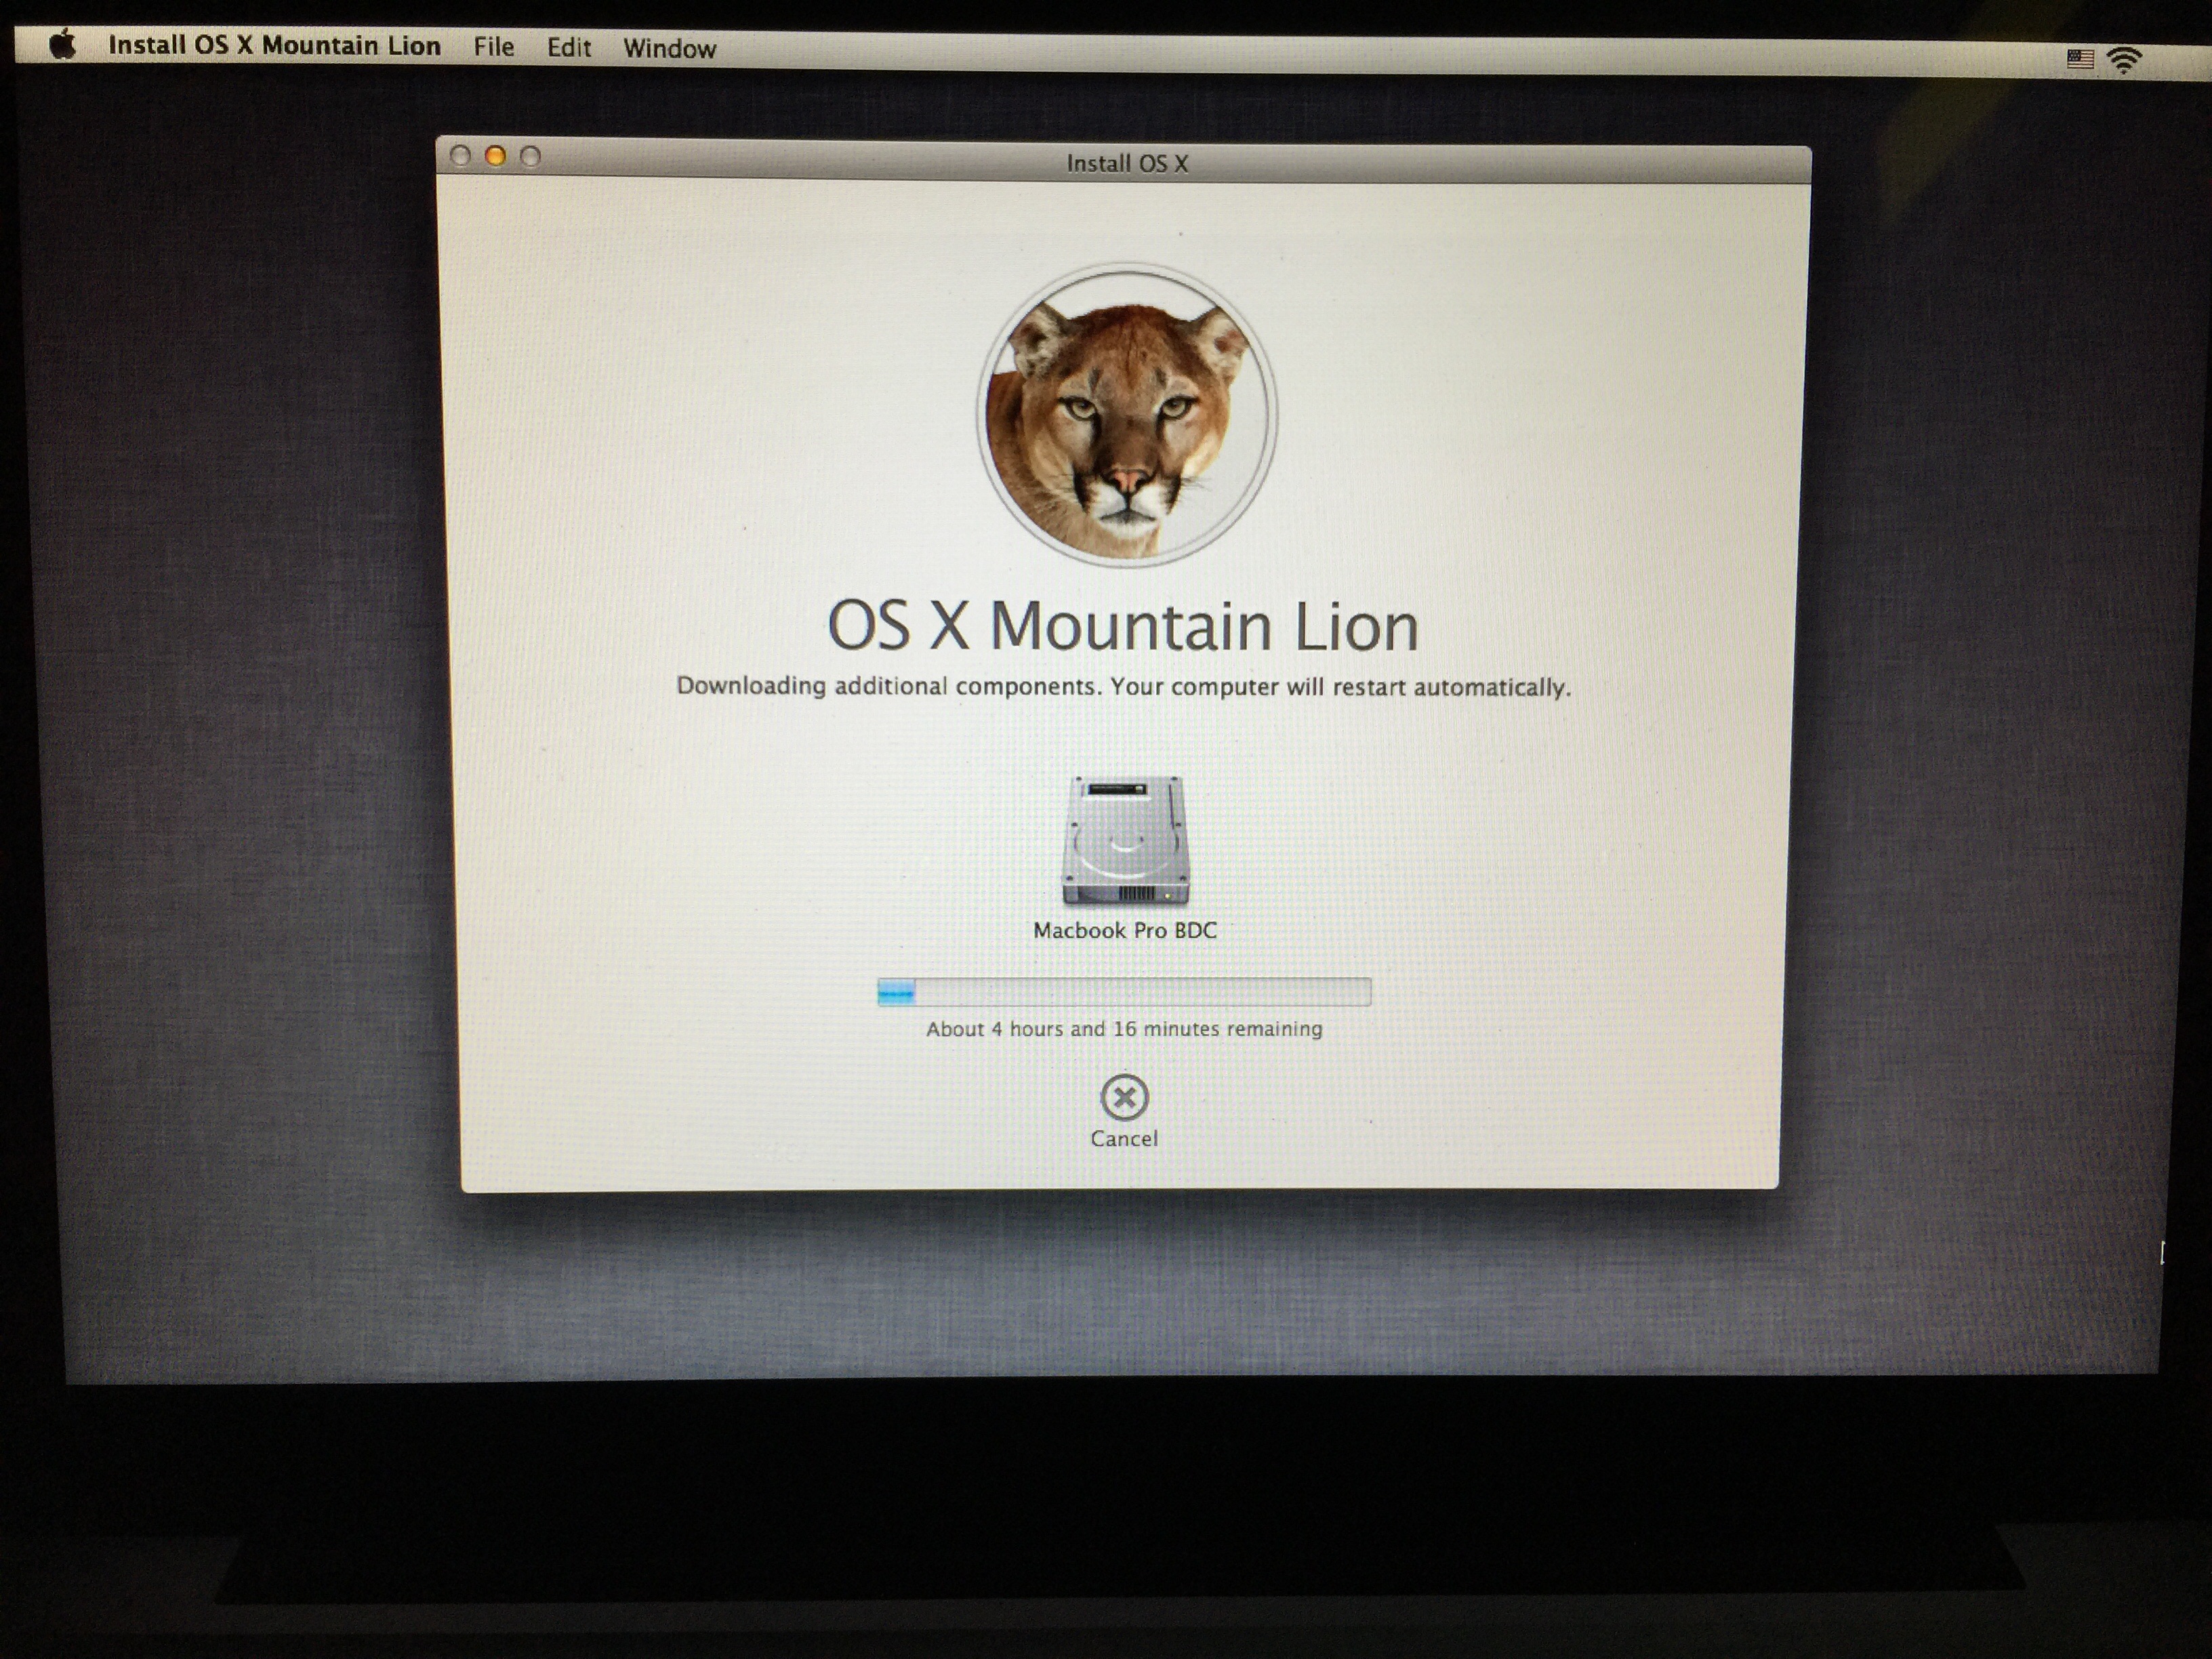Open the Install OS X Mountain Lion menu
Viewport: 2212px width, 1659px height.
[274, 46]
